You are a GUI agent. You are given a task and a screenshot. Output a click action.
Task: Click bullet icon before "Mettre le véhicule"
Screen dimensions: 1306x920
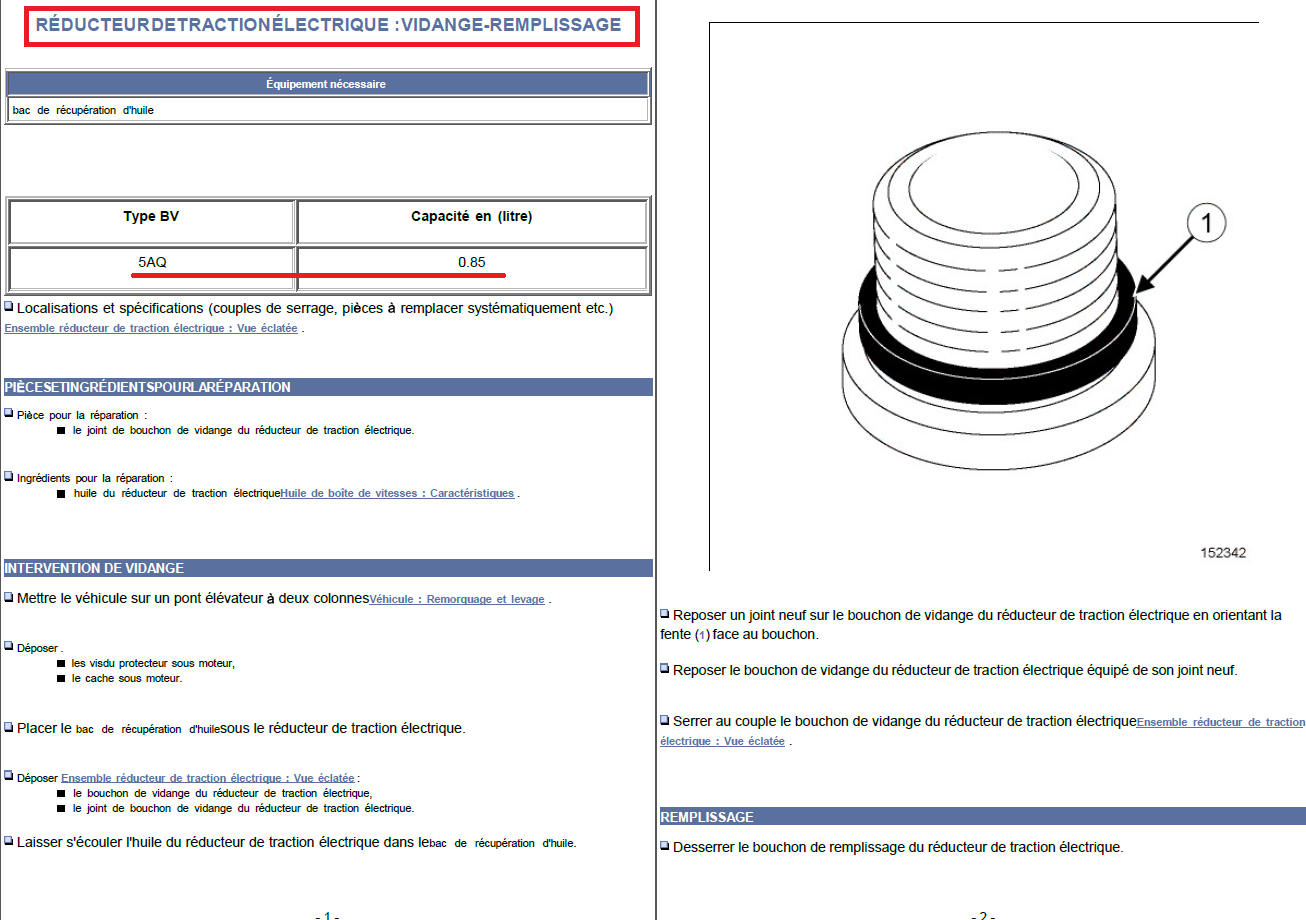tap(9, 598)
